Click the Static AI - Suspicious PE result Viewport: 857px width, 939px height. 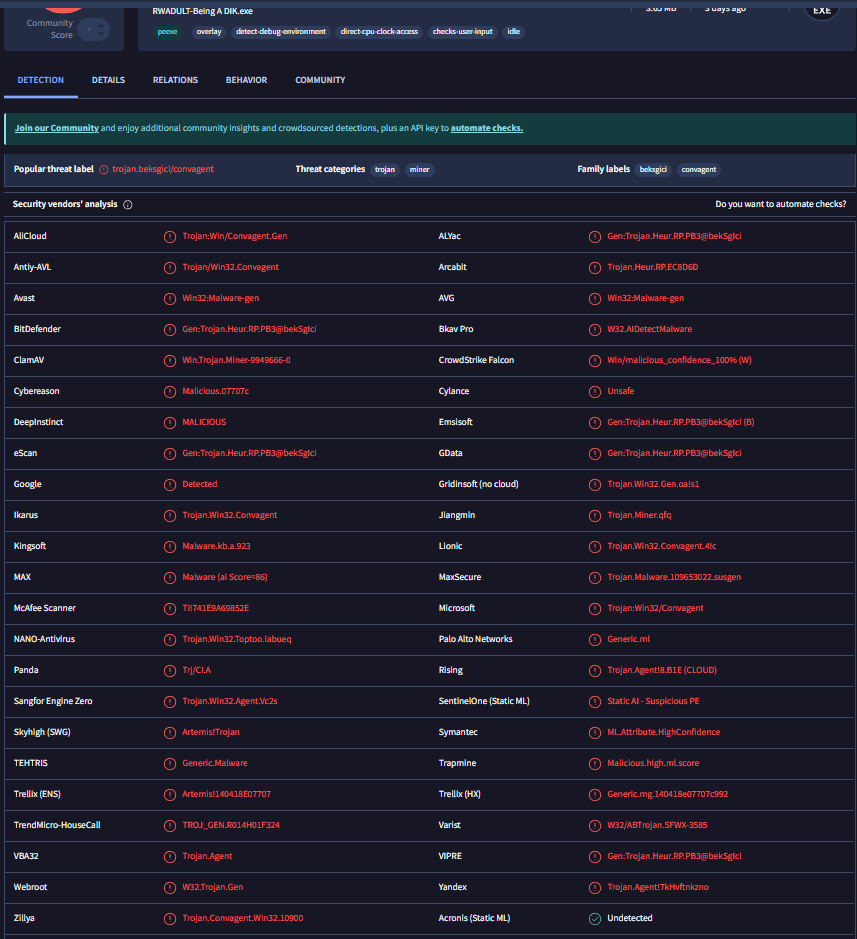tap(653, 701)
